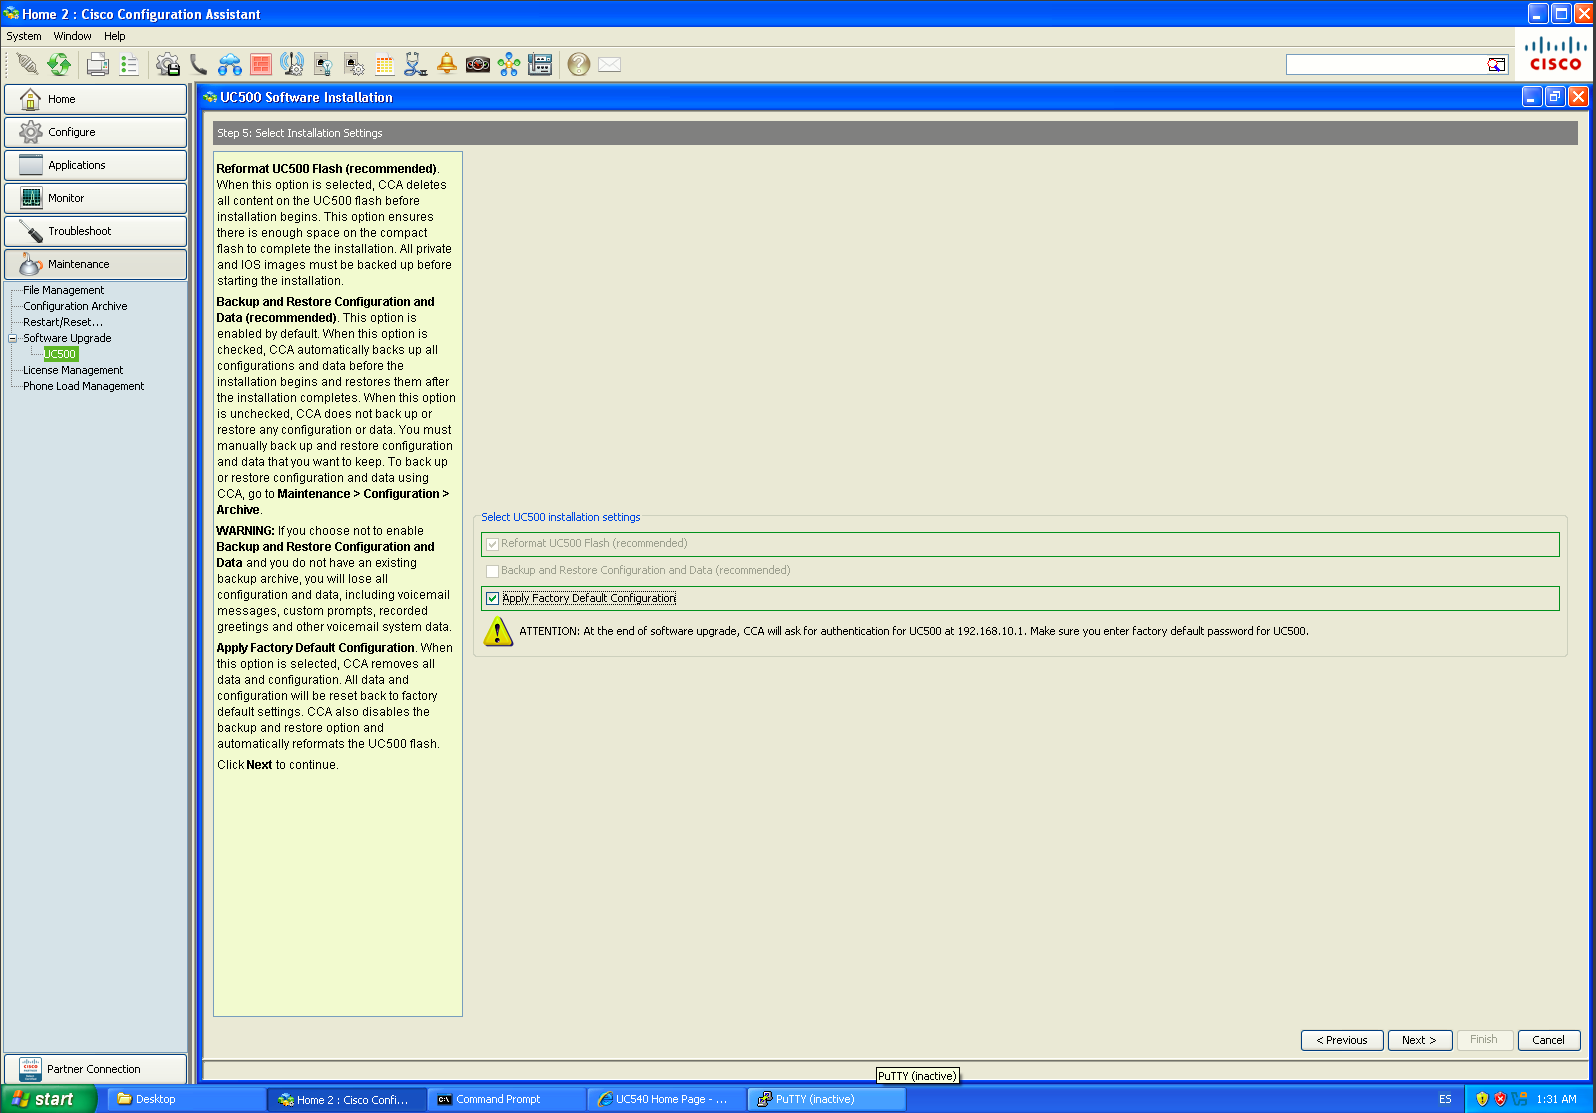Screen dimensions: 1596x1113
Task: Open the System menu
Action: pyautogui.click(x=24, y=36)
